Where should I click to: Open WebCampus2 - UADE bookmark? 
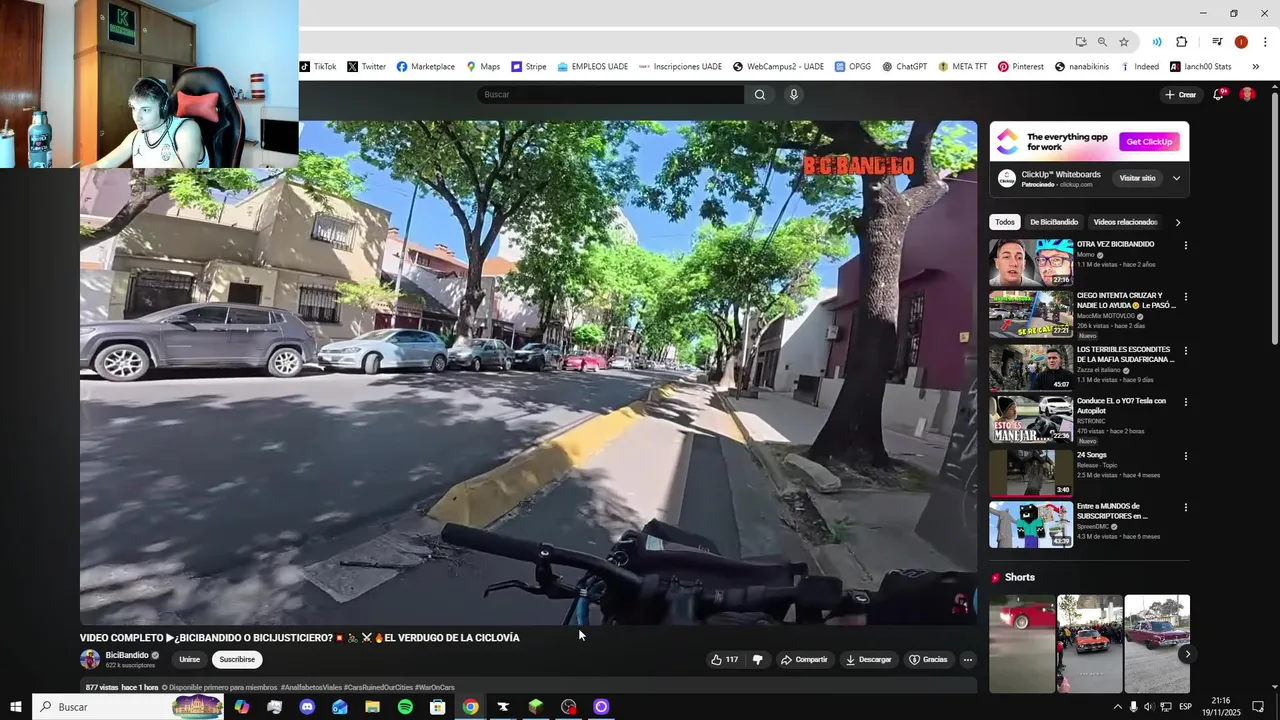[x=778, y=67]
